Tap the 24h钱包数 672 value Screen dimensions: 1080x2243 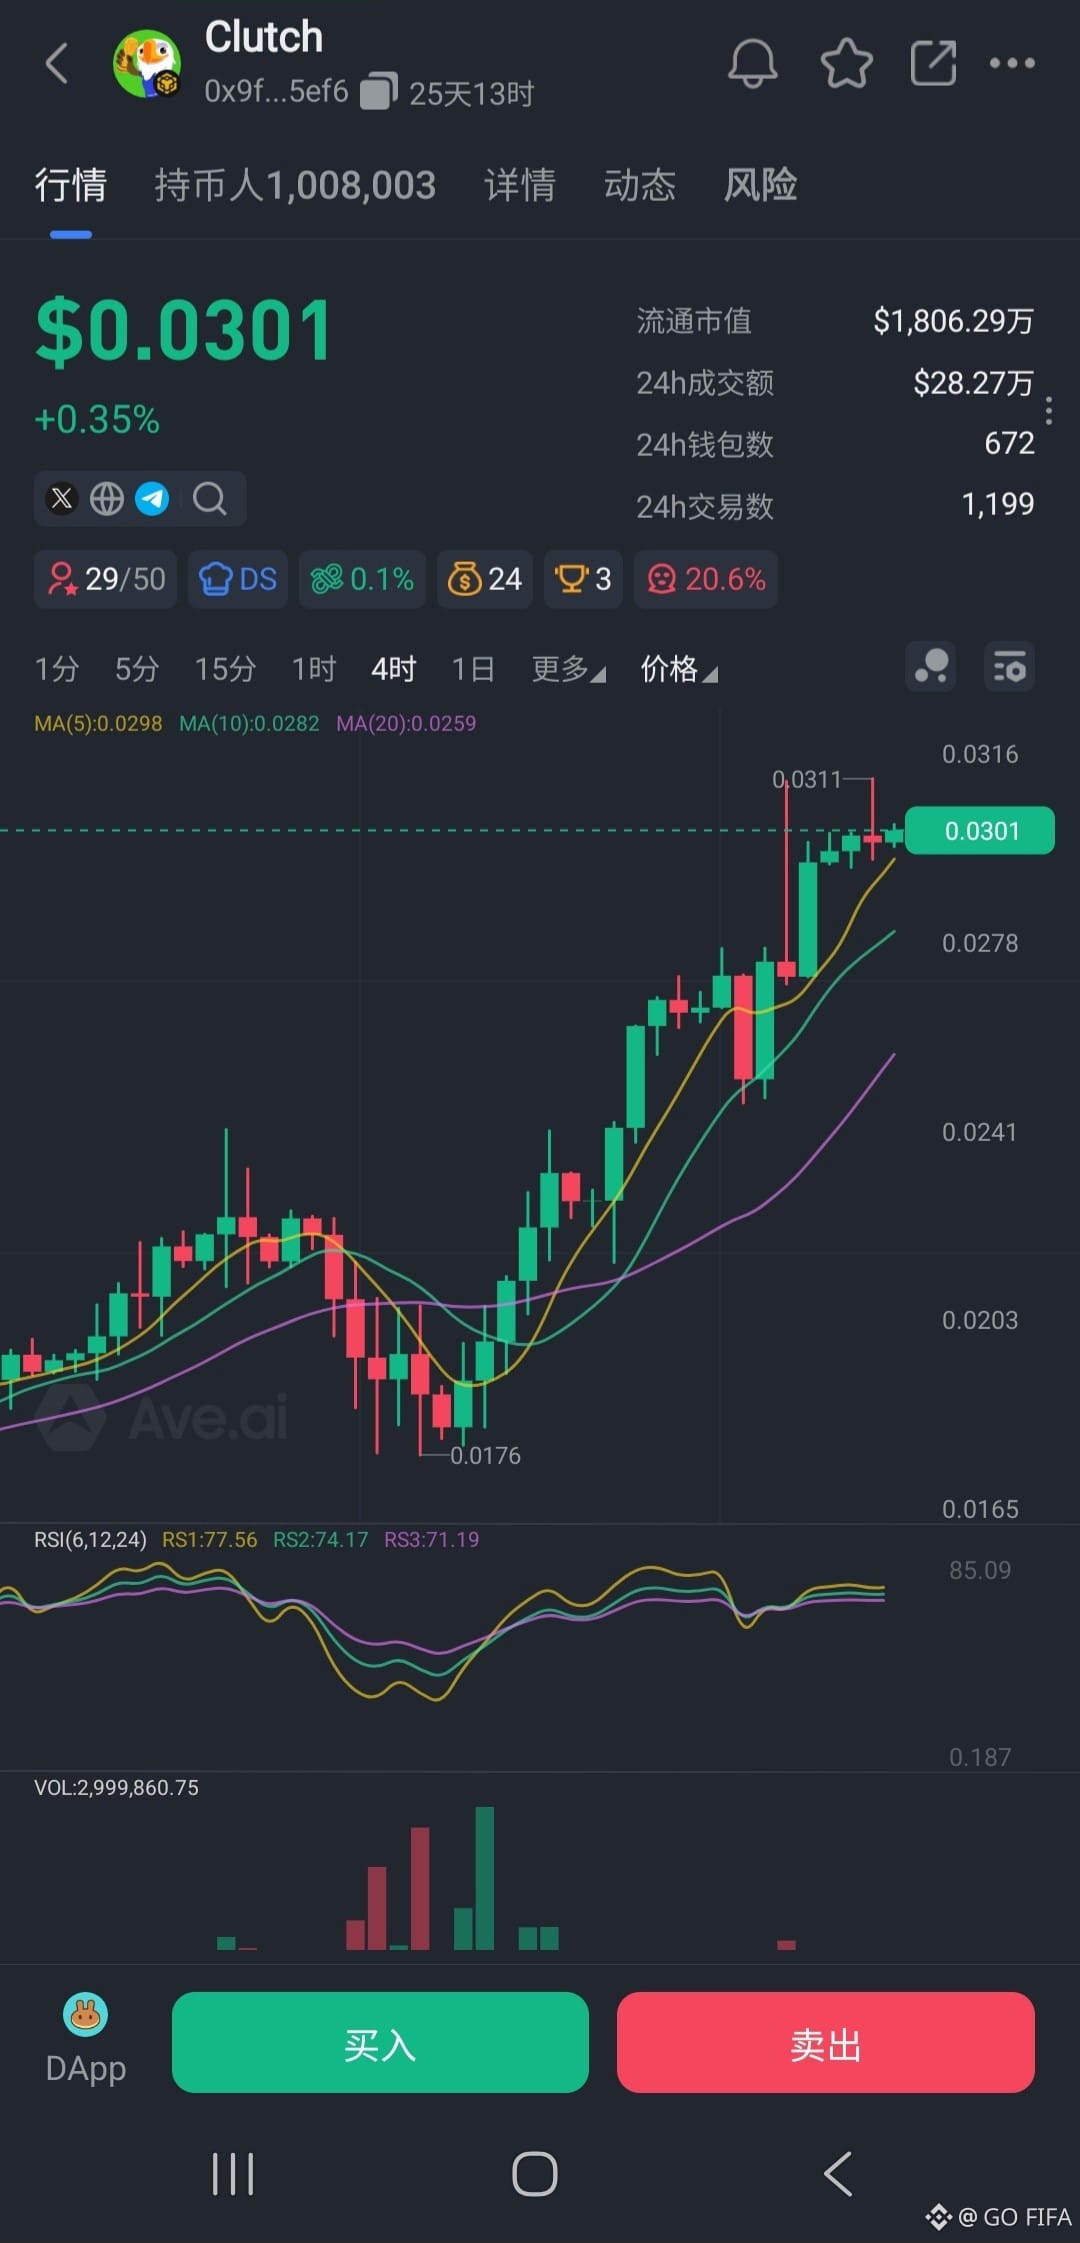[1009, 443]
